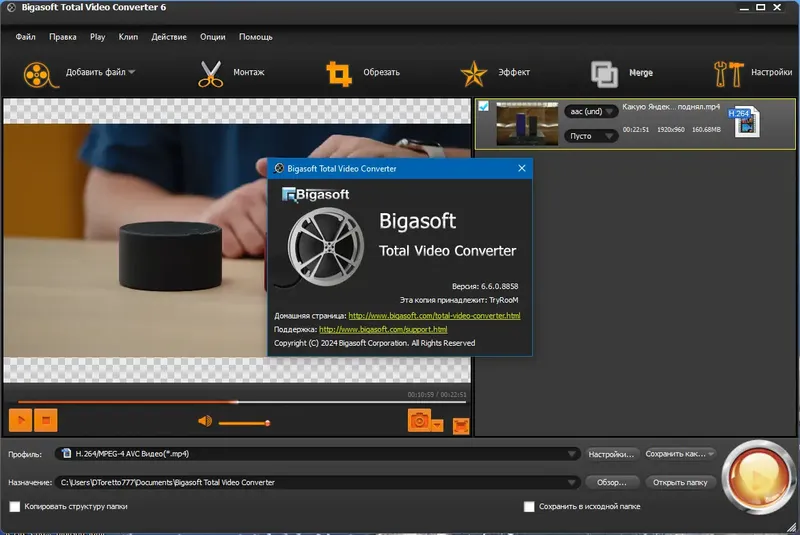Click the video seek progress bar
Image resolution: width=800 pixels, height=535 pixels.
(x=242, y=402)
